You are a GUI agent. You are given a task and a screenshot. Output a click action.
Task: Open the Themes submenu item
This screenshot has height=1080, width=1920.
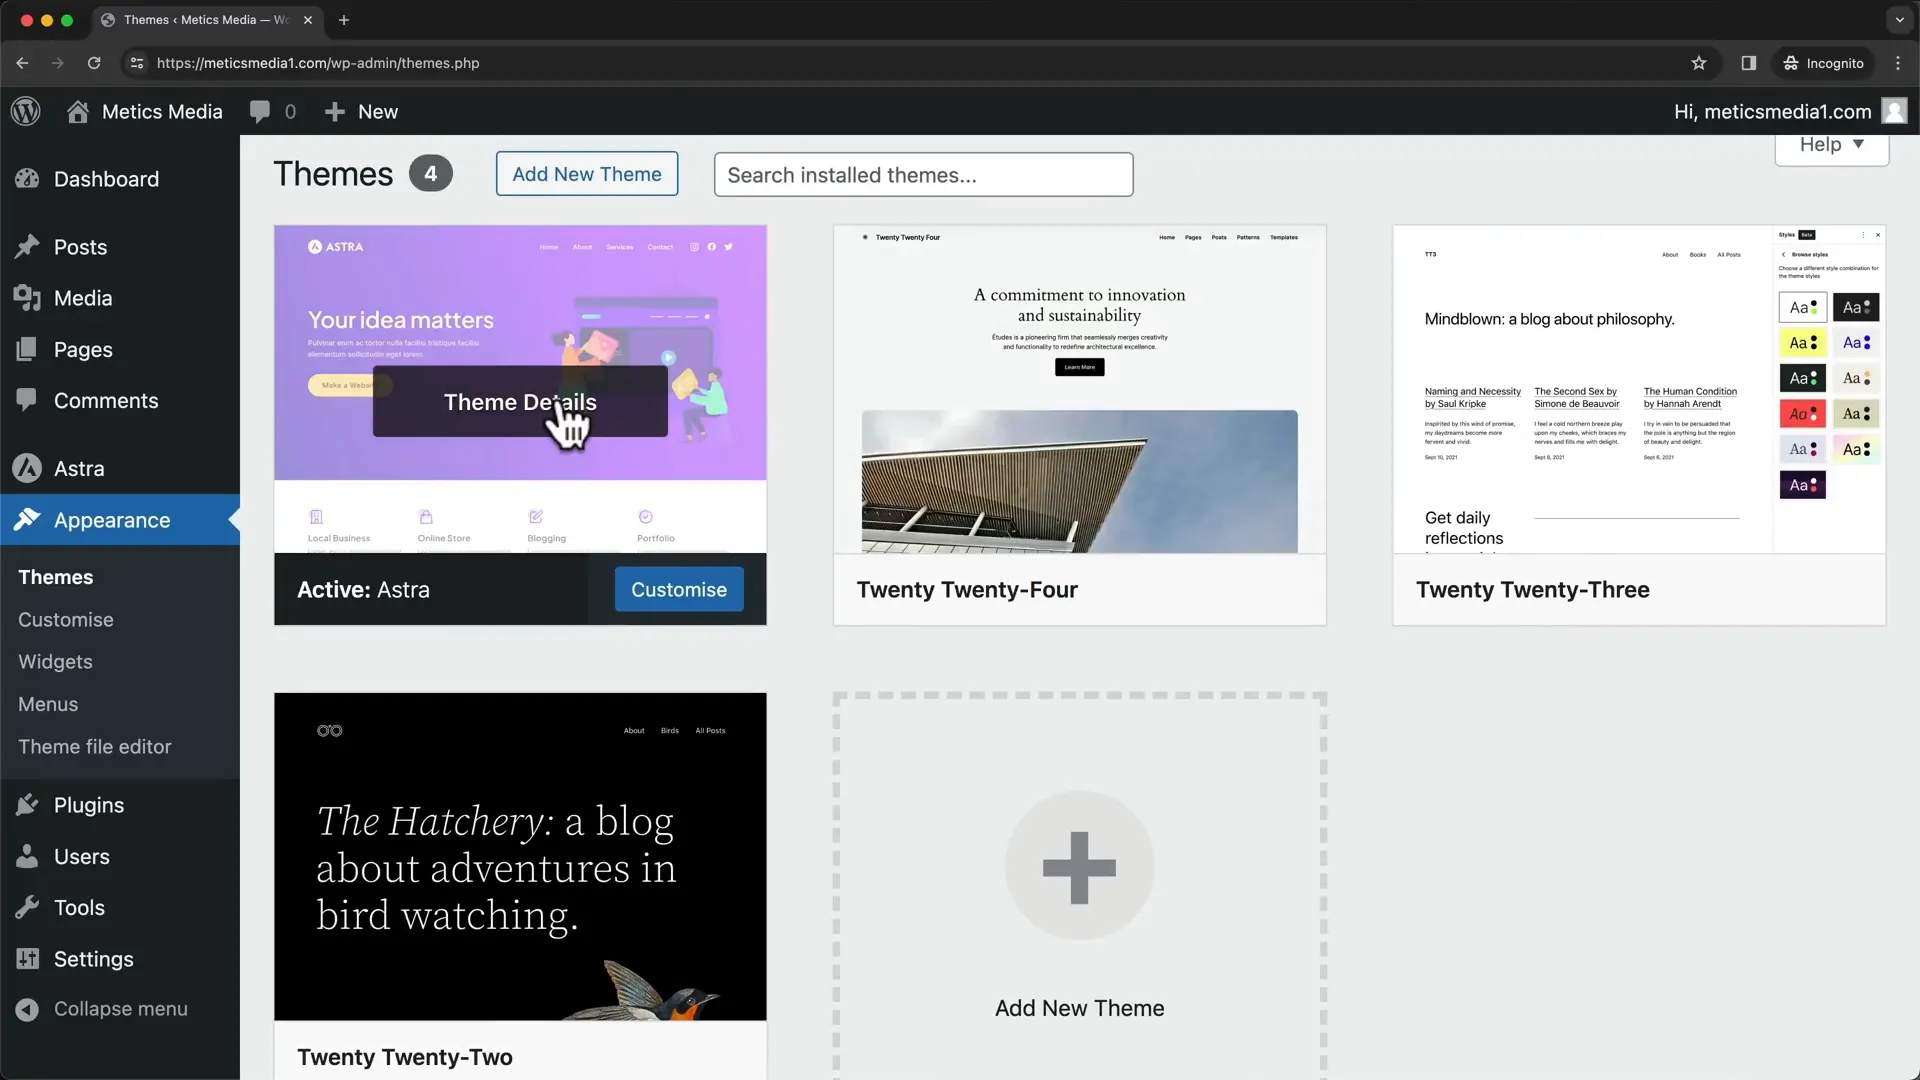[56, 577]
